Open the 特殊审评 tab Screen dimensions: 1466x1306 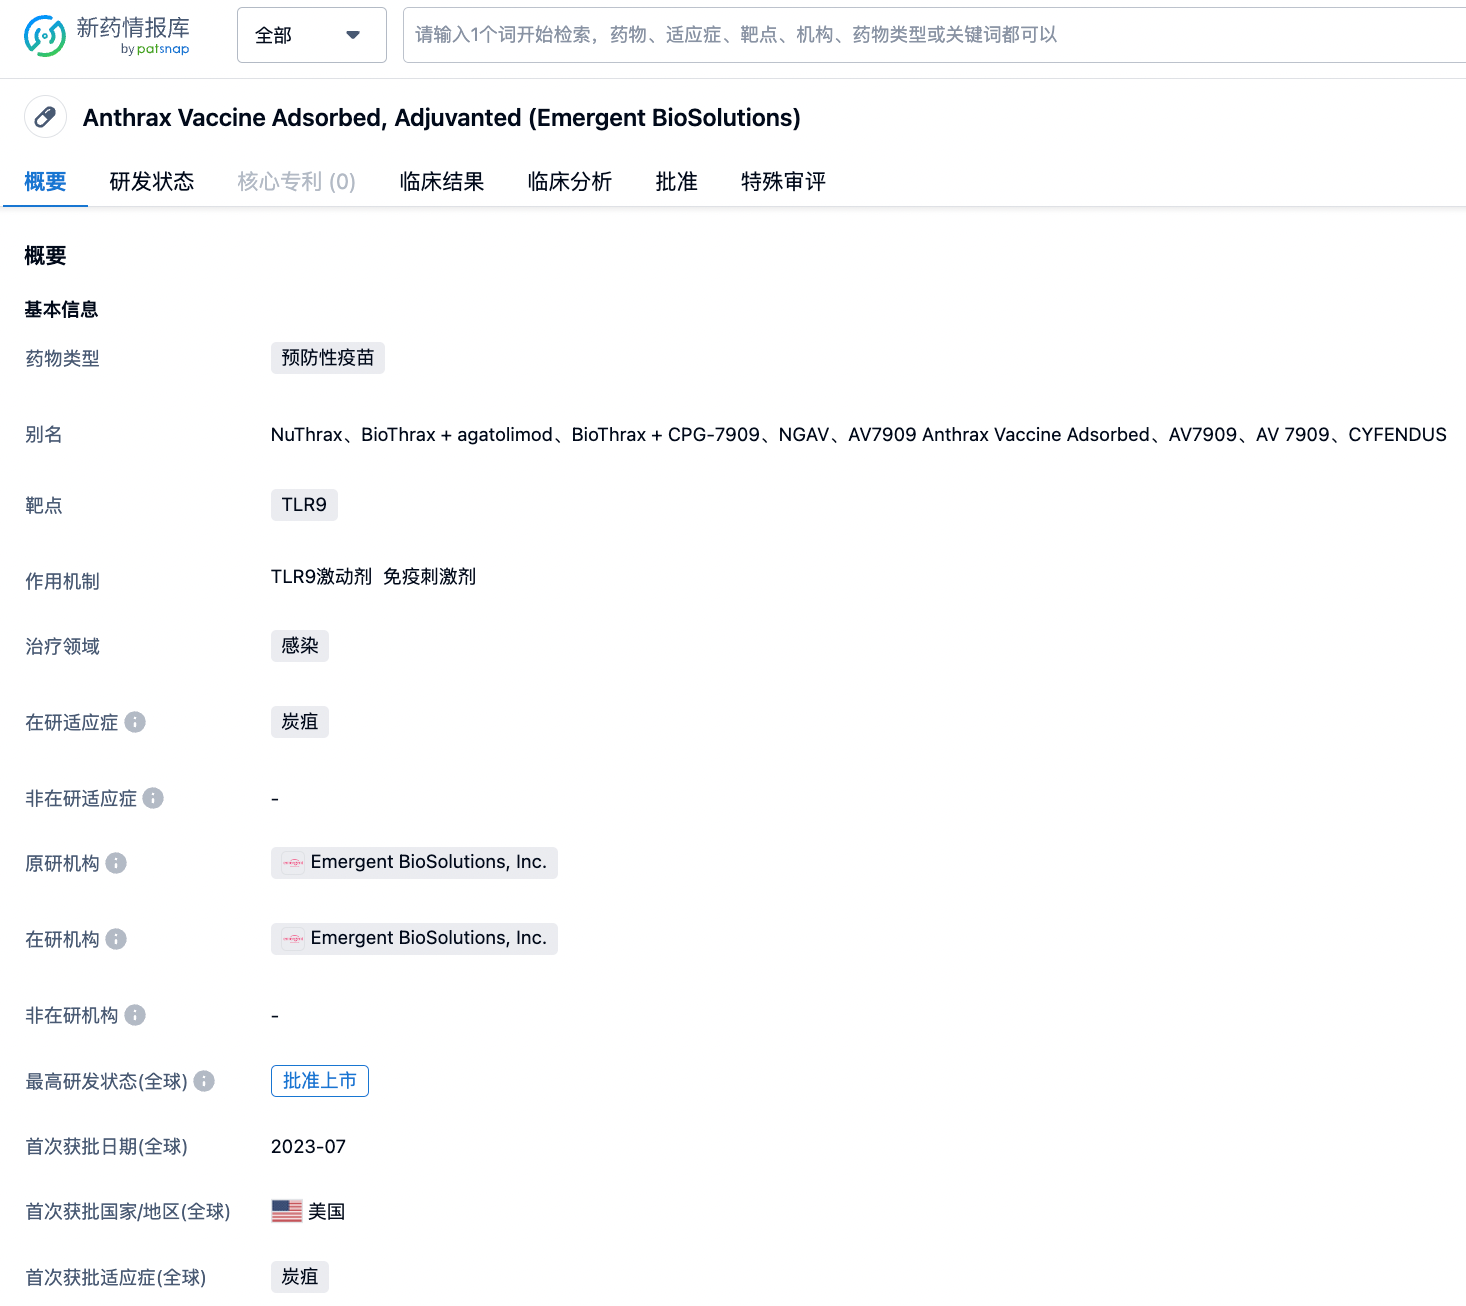click(x=784, y=182)
